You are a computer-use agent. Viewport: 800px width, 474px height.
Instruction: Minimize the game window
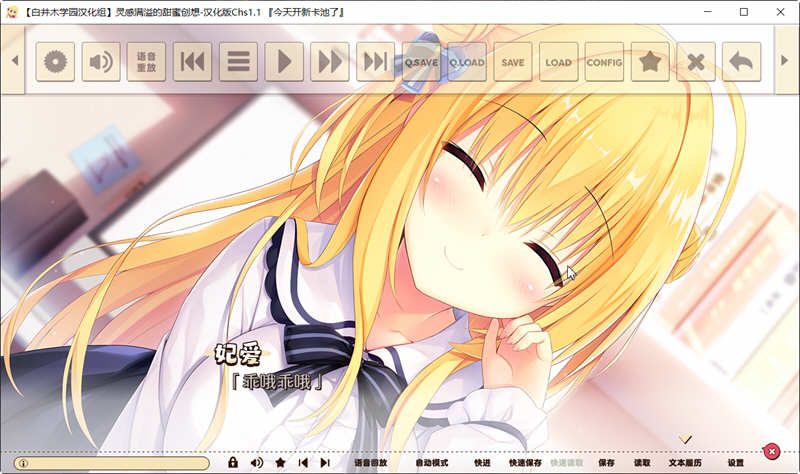[x=708, y=12]
